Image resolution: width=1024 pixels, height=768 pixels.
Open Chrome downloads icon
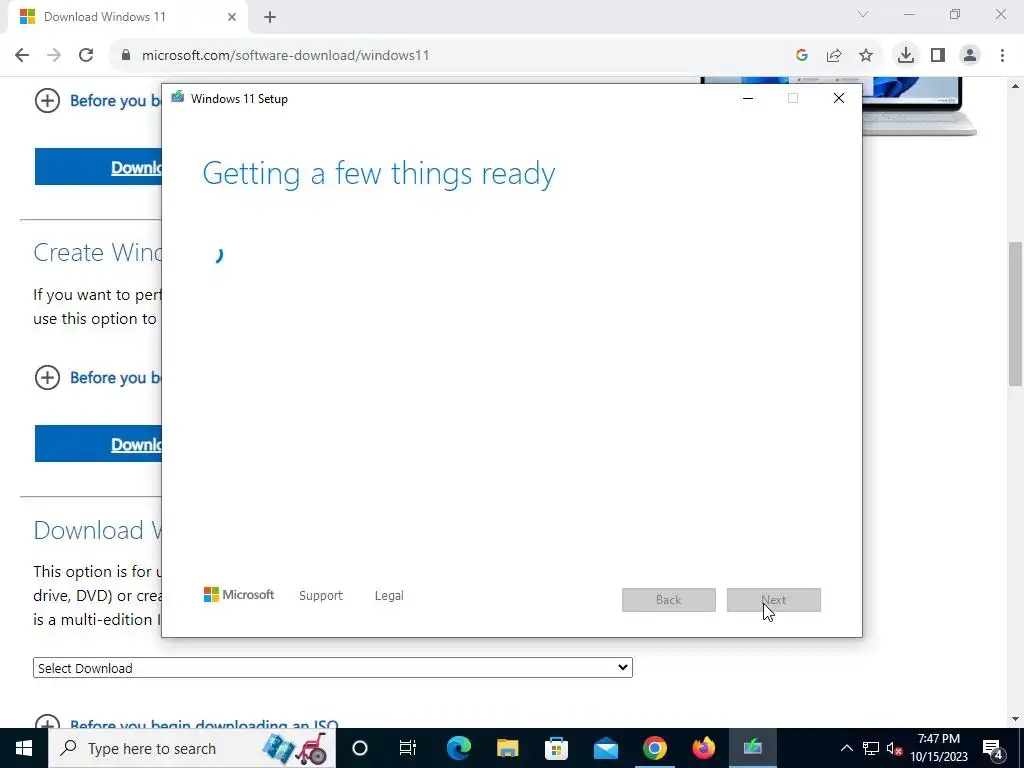pyautogui.click(x=906, y=55)
